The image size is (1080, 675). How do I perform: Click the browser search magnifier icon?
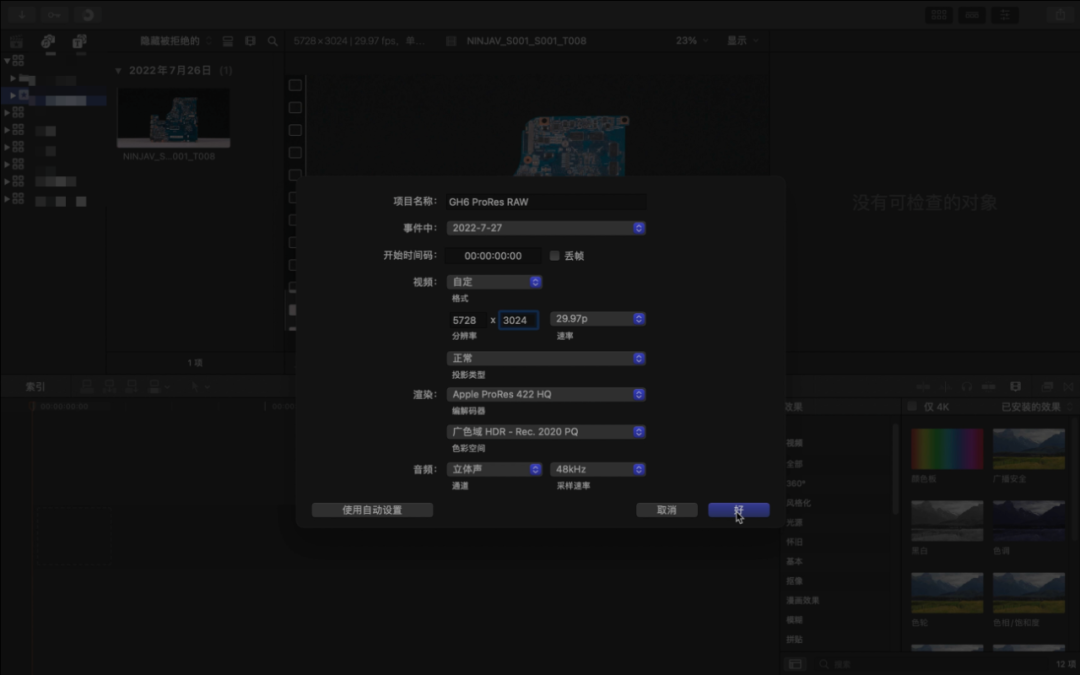click(x=273, y=41)
